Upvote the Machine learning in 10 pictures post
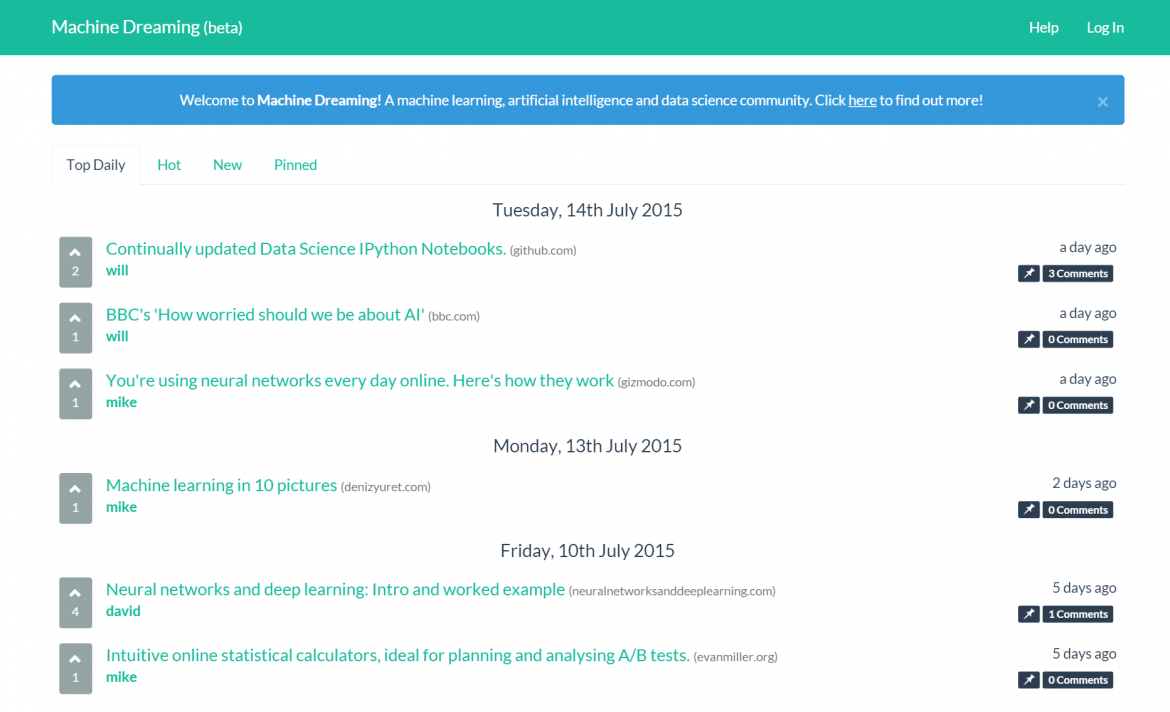1170x712 pixels. [75, 489]
